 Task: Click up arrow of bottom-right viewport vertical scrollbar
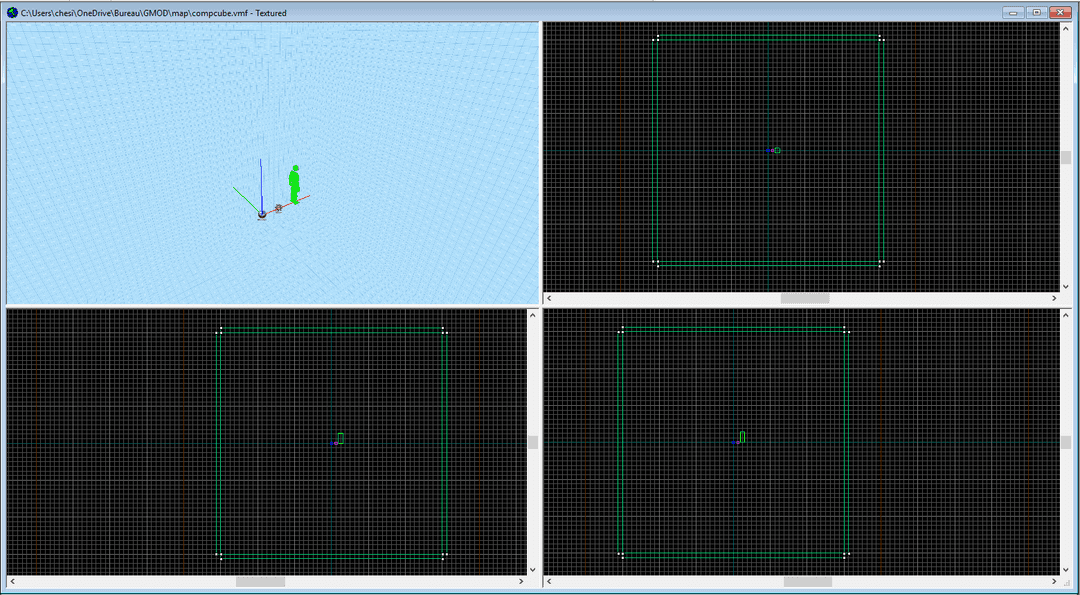[x=1066, y=315]
